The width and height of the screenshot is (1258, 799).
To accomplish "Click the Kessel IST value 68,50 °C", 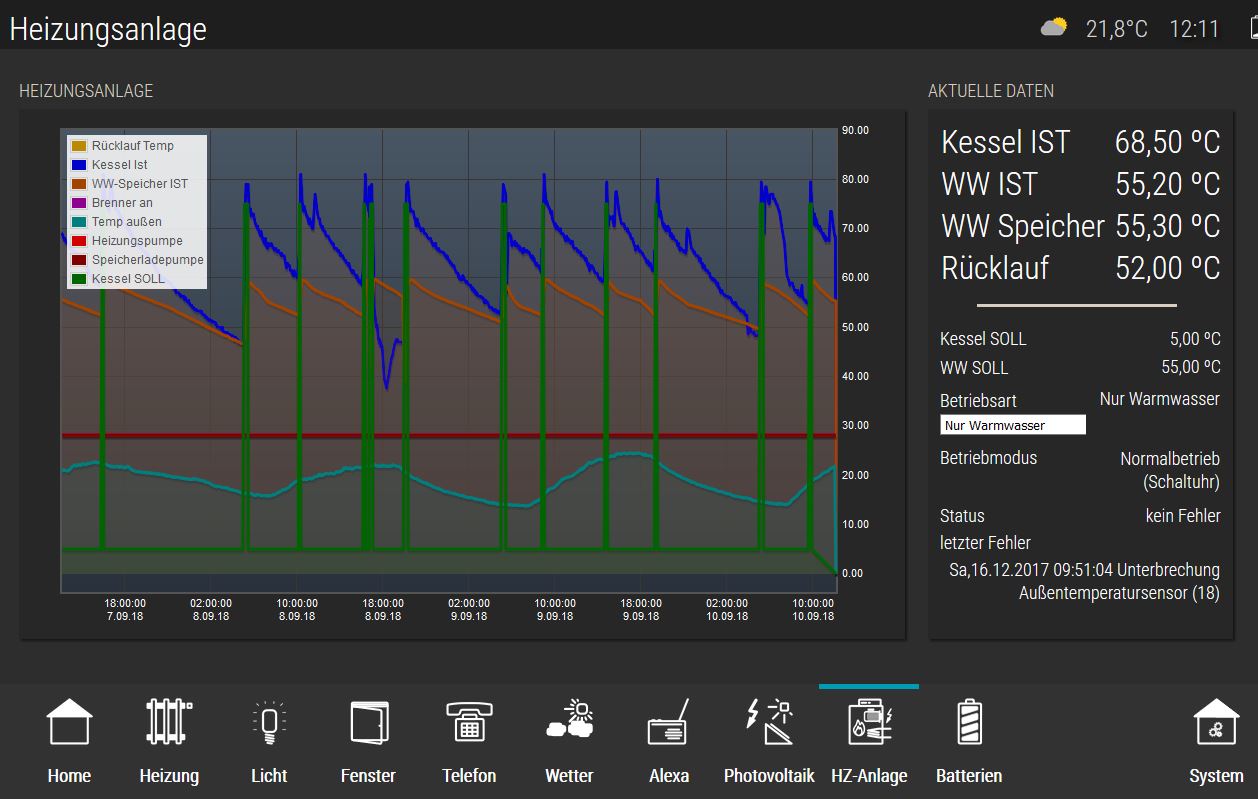I will point(1168,143).
